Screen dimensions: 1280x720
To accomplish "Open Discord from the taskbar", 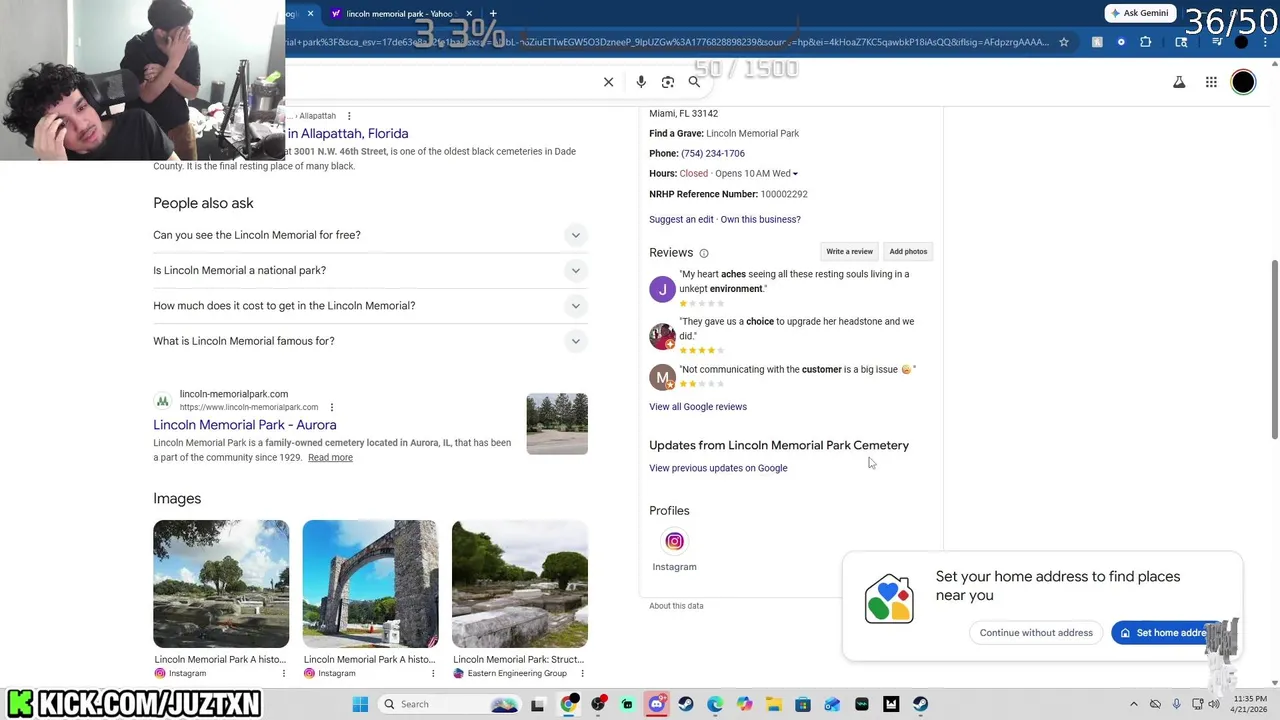I will point(656,704).
